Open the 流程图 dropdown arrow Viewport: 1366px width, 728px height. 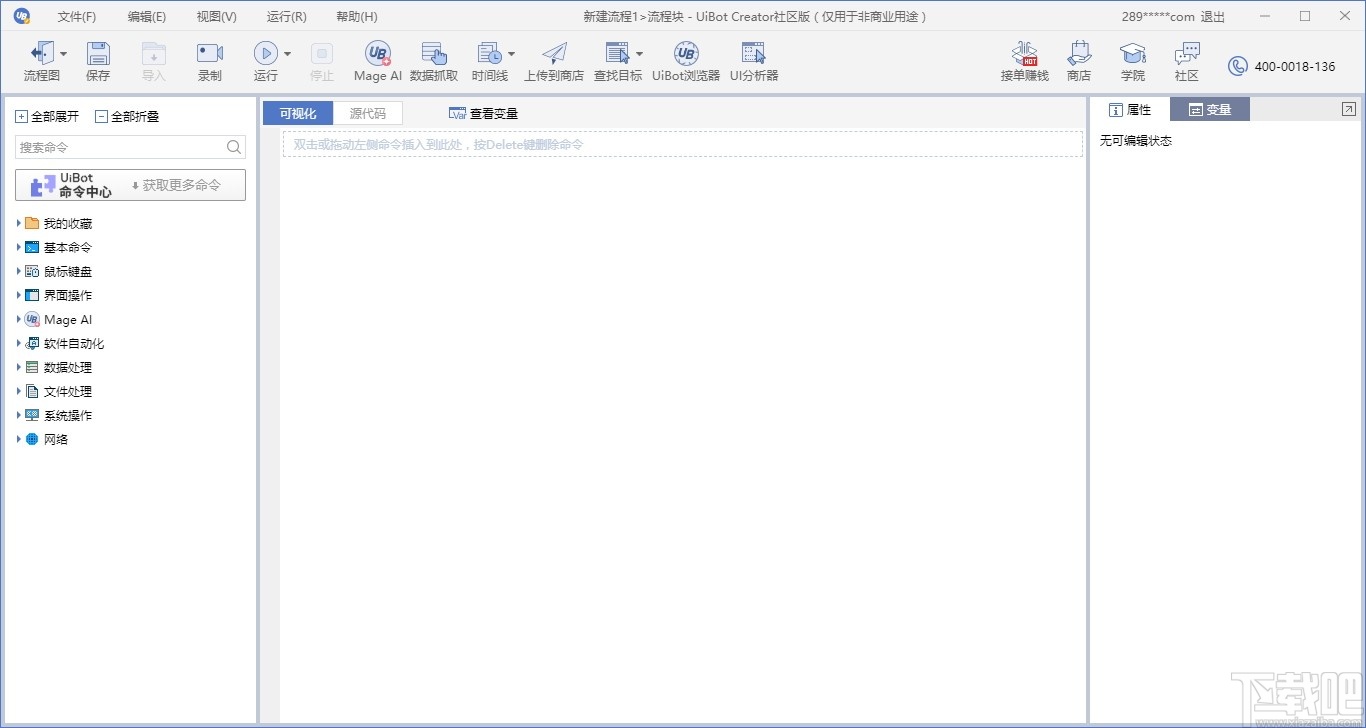coord(64,54)
